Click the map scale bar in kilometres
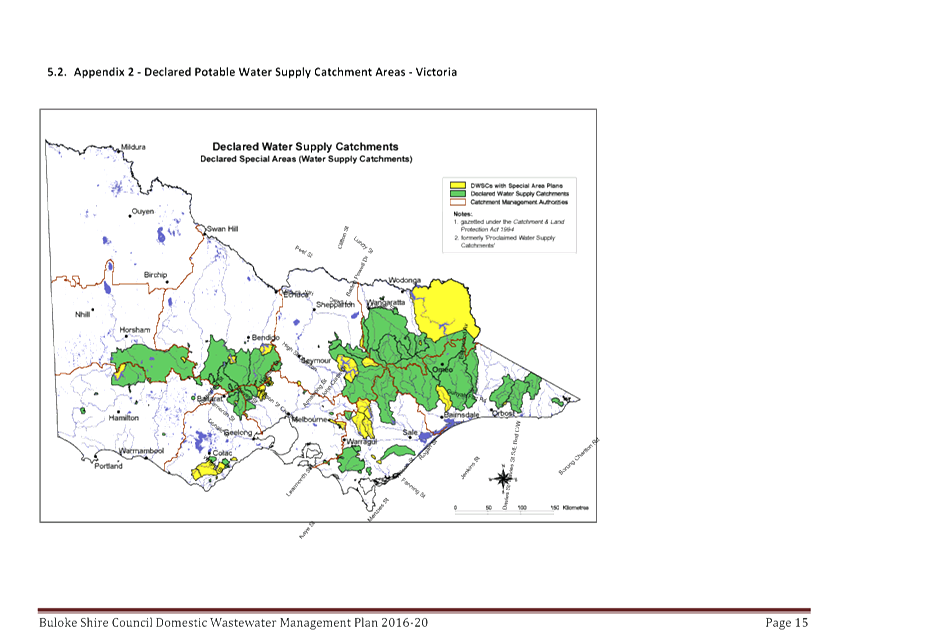Image resolution: width=930 pixels, height=641 pixels. click(x=505, y=510)
